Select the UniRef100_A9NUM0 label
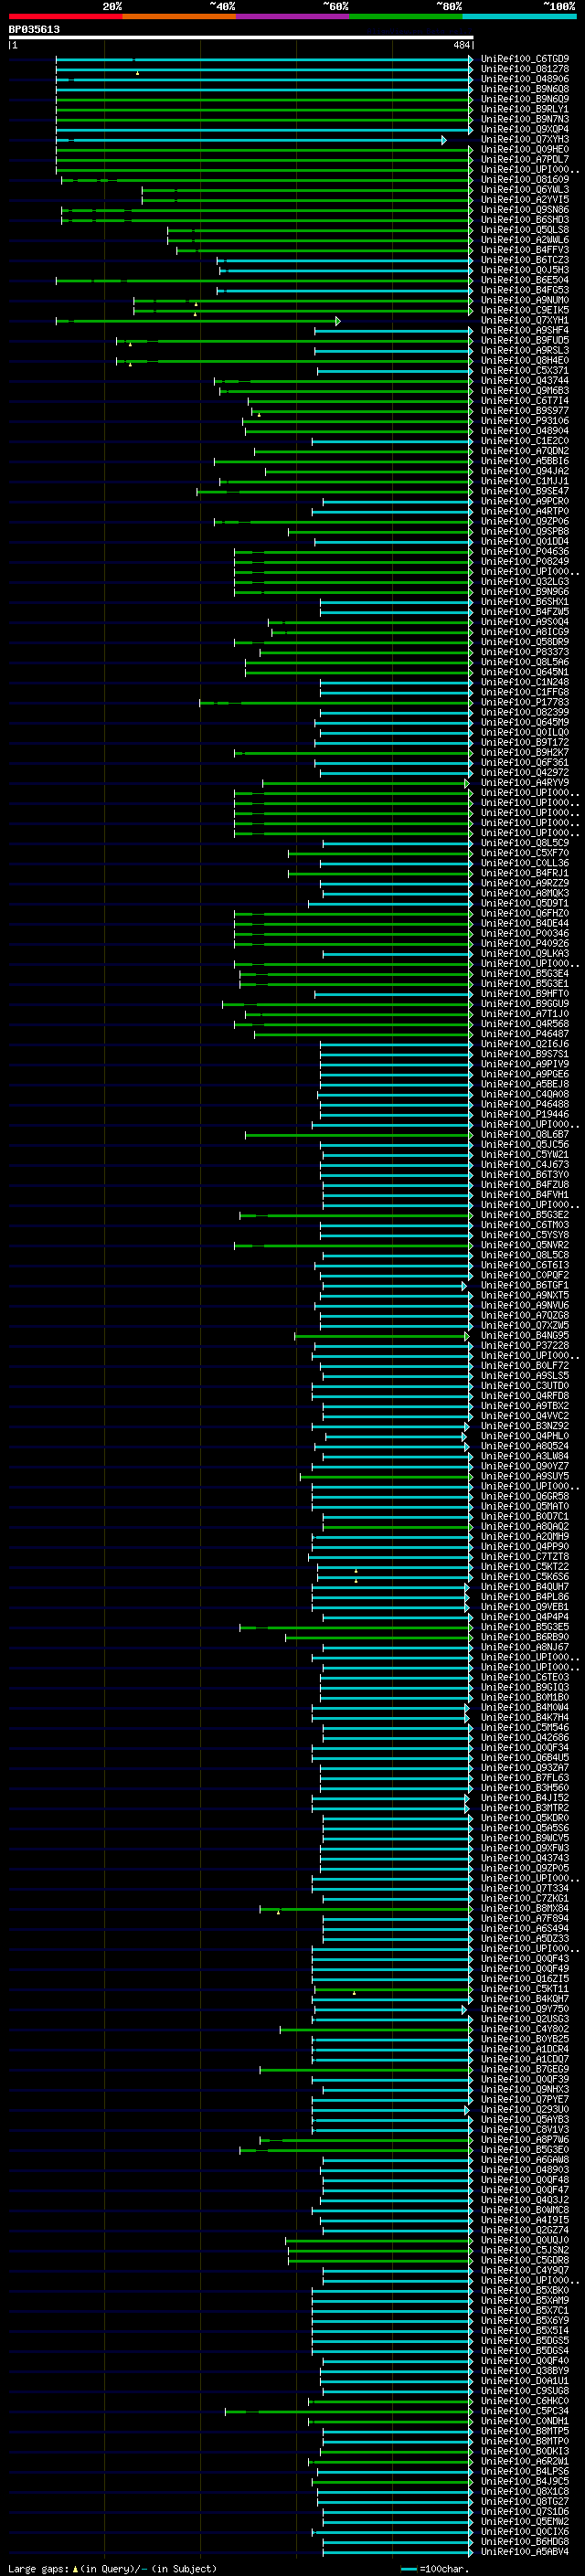 coord(525,300)
